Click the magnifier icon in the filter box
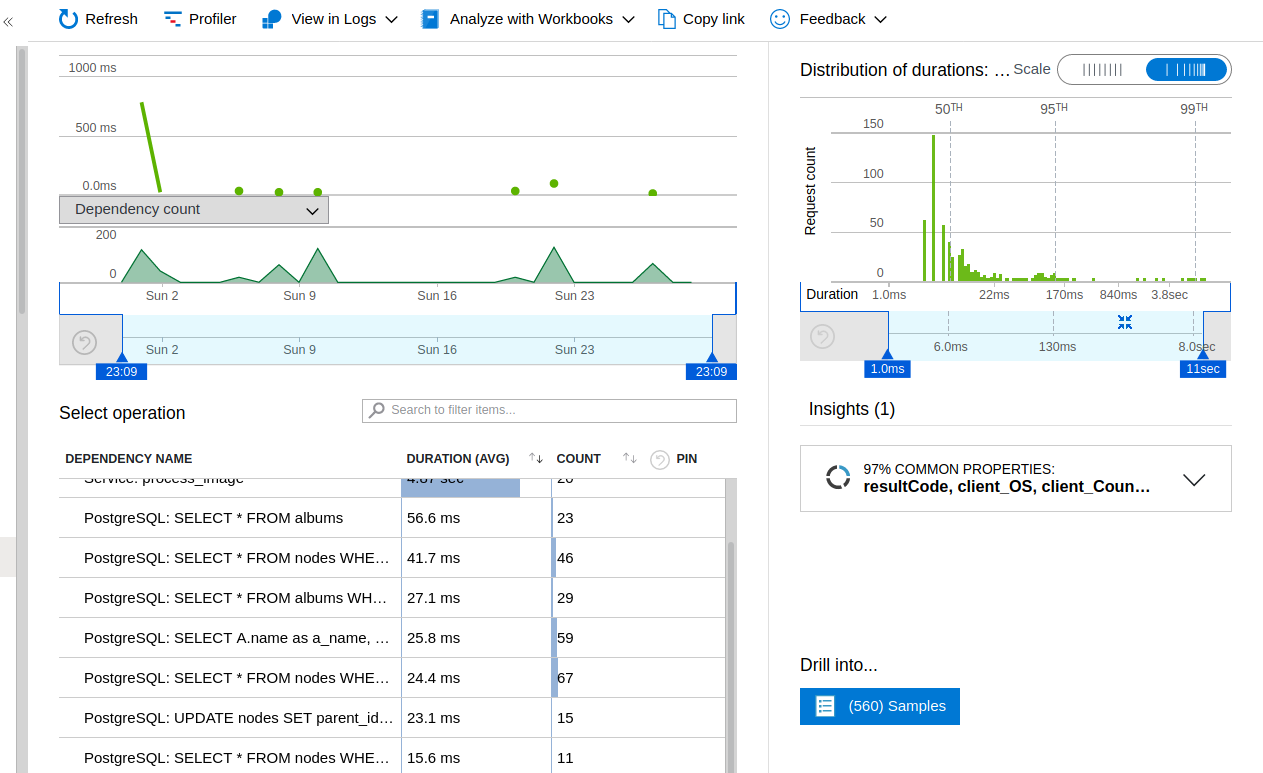Viewport: 1263px width, 773px height. pos(377,410)
